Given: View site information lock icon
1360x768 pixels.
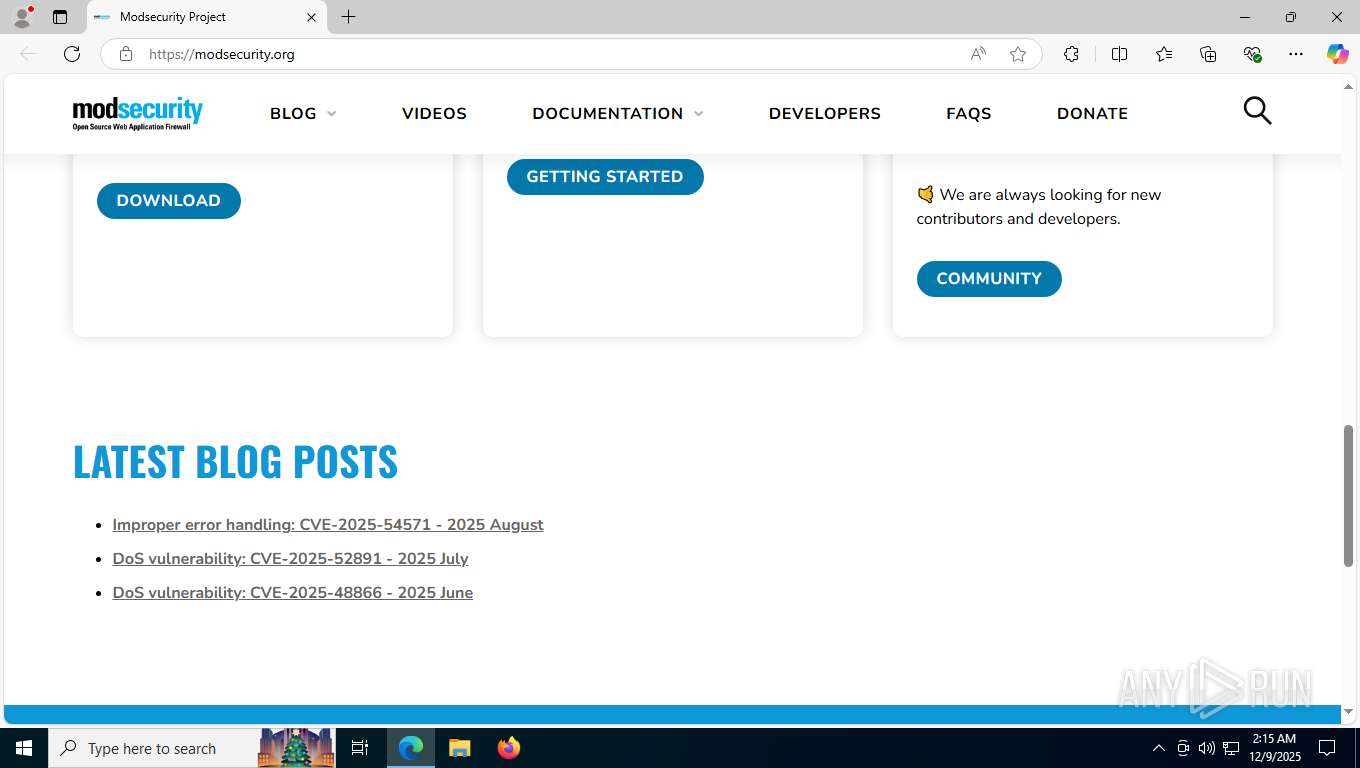Looking at the screenshot, I should pyautogui.click(x=126, y=54).
